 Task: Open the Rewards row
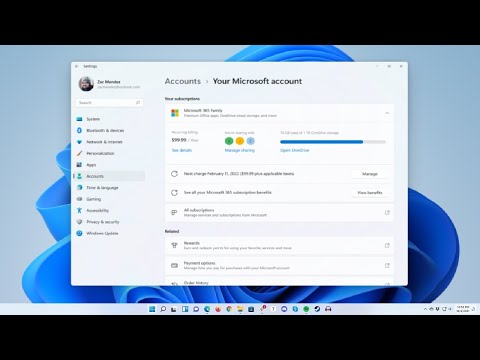click(279, 245)
